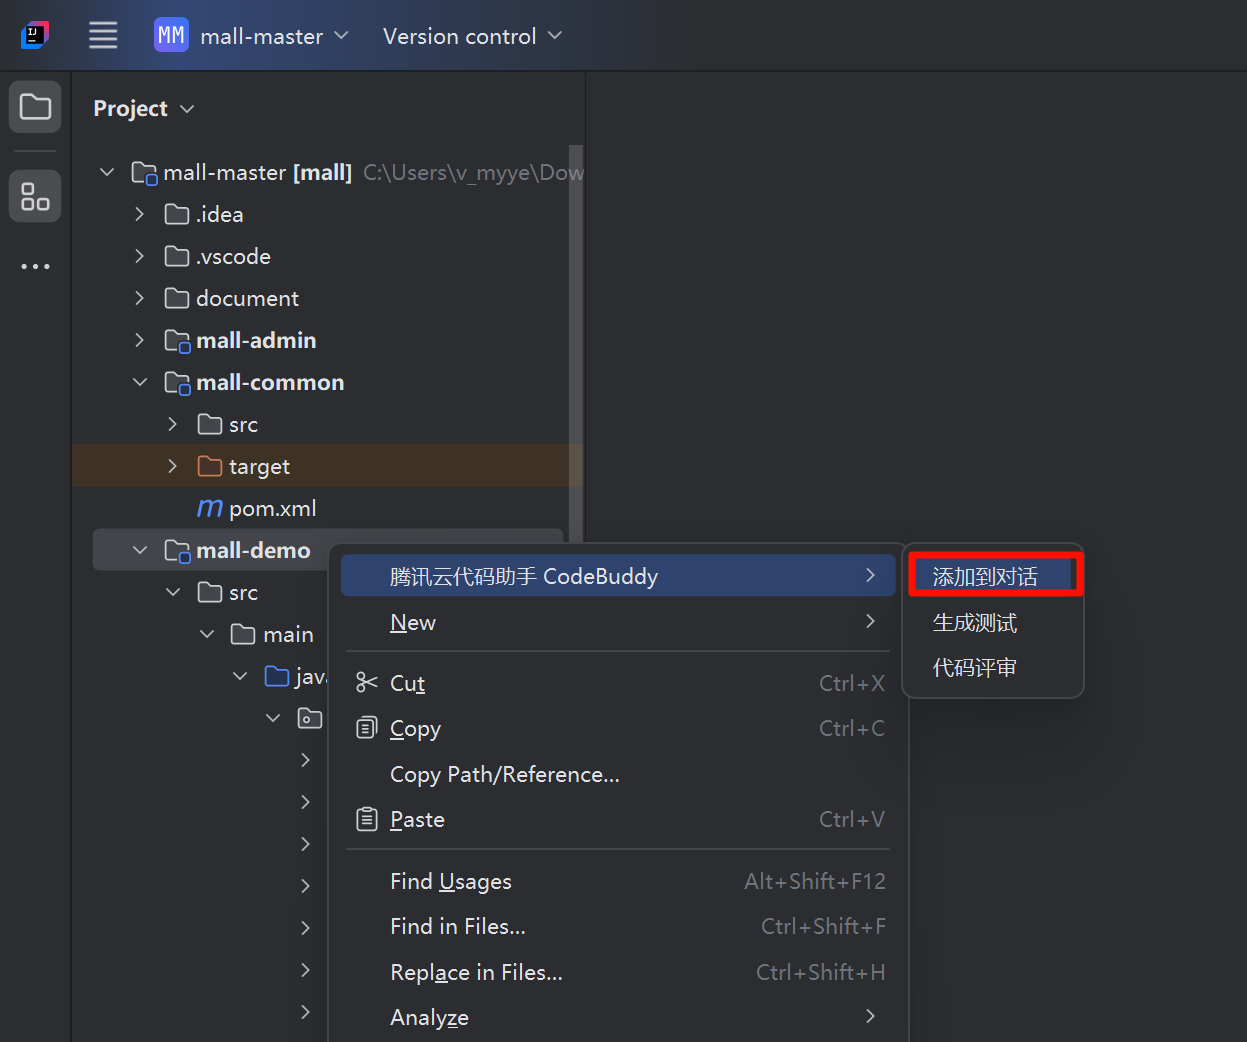Open the hamburger main menu icon
This screenshot has width=1247, height=1042.
point(103,35)
